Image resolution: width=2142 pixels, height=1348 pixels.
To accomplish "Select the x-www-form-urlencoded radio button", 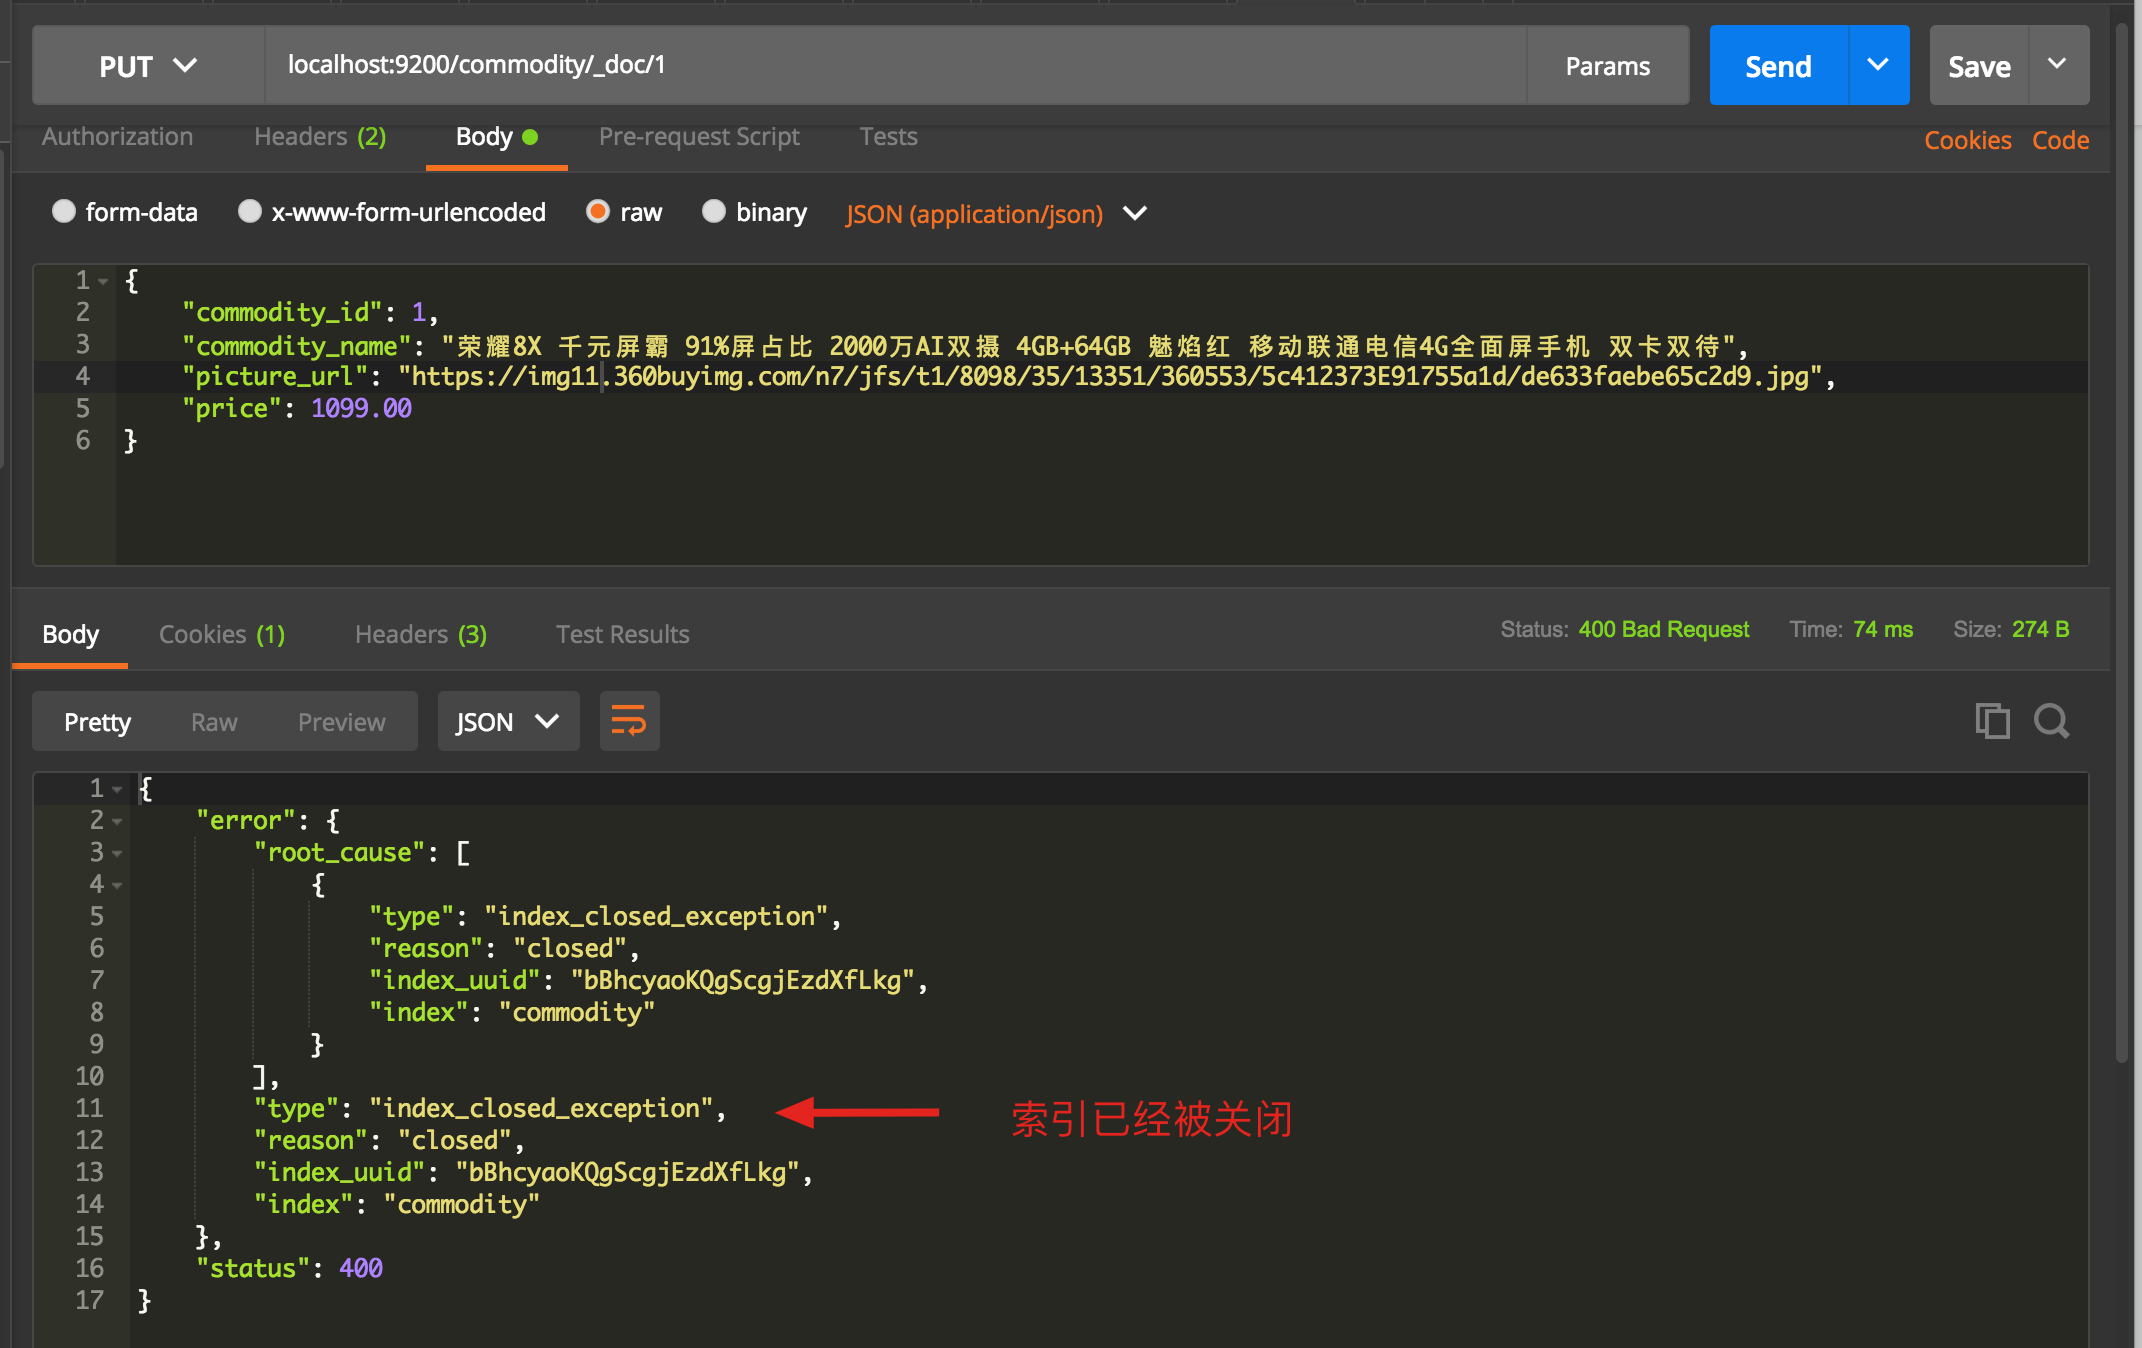I will coord(250,211).
